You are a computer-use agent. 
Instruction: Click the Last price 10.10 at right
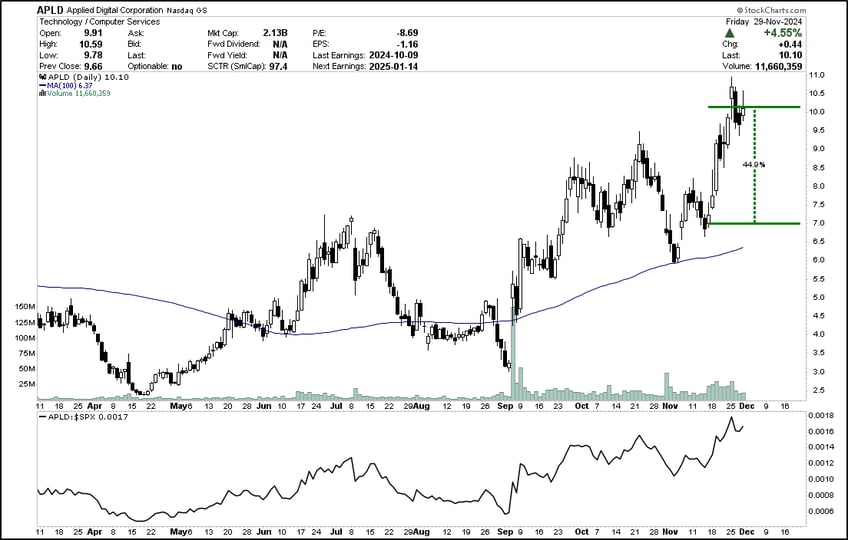tap(791, 55)
